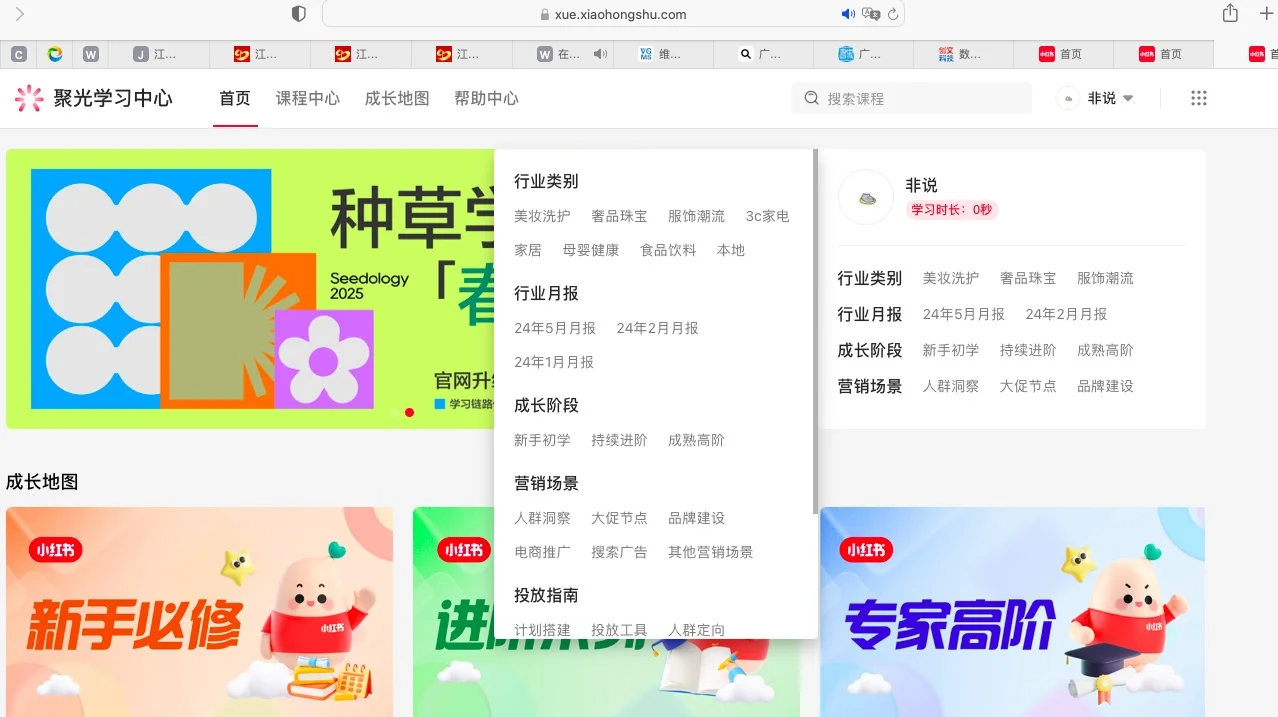
Task: Open the nine-dot apps grid icon
Action: pyautogui.click(x=1199, y=98)
